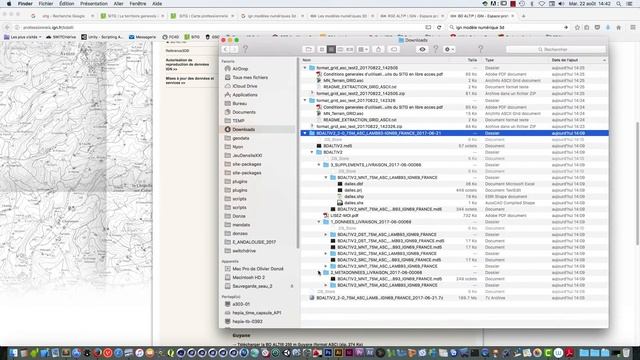Eject Sauvegarde_seau_2 volume
640x360 pixels.
(x=292, y=287)
